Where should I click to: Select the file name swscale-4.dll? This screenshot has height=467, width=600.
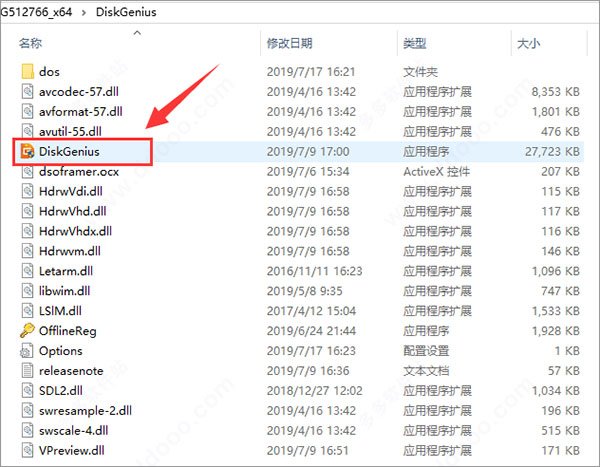(x=73, y=430)
